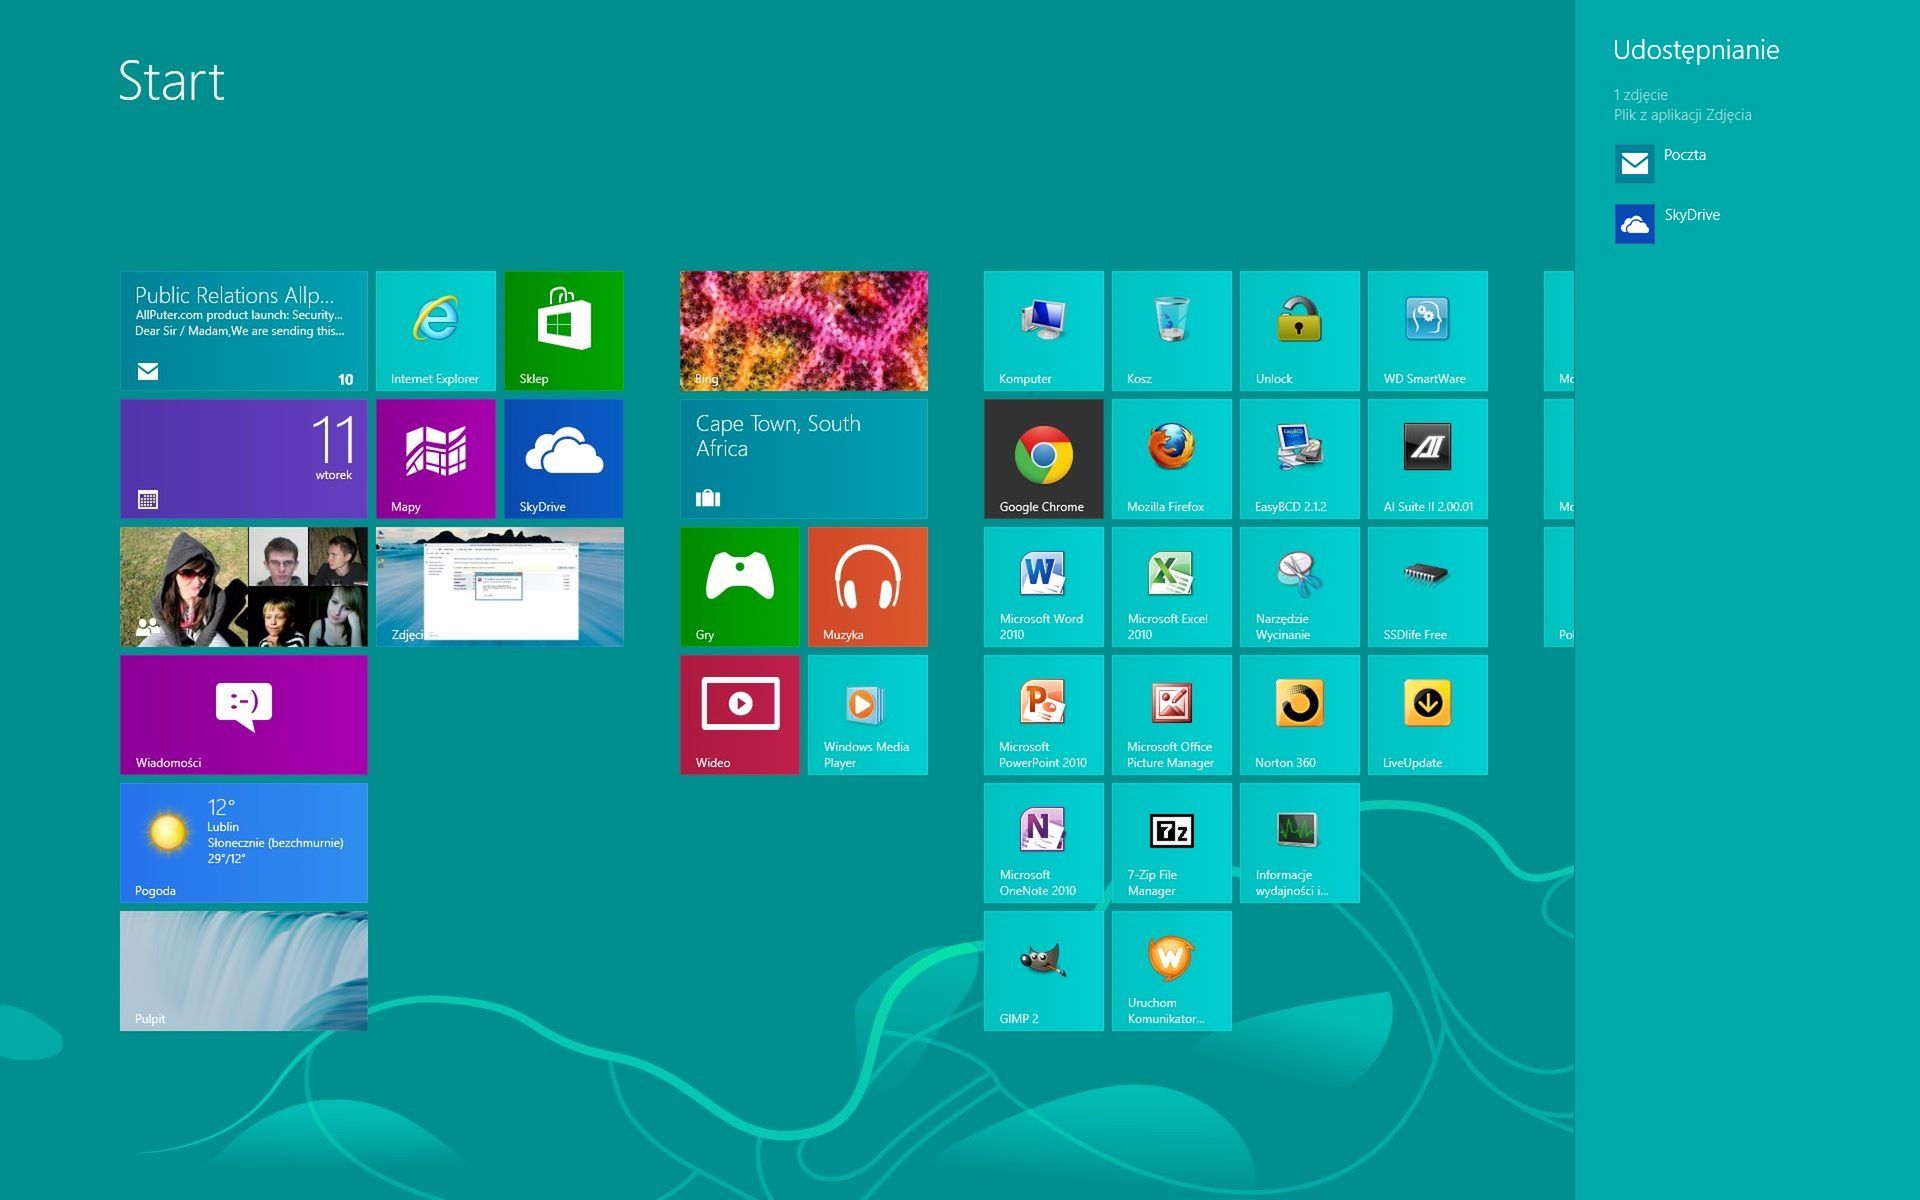
Task: Open the SkyDrive tile on Start screen
Action: click(x=564, y=459)
